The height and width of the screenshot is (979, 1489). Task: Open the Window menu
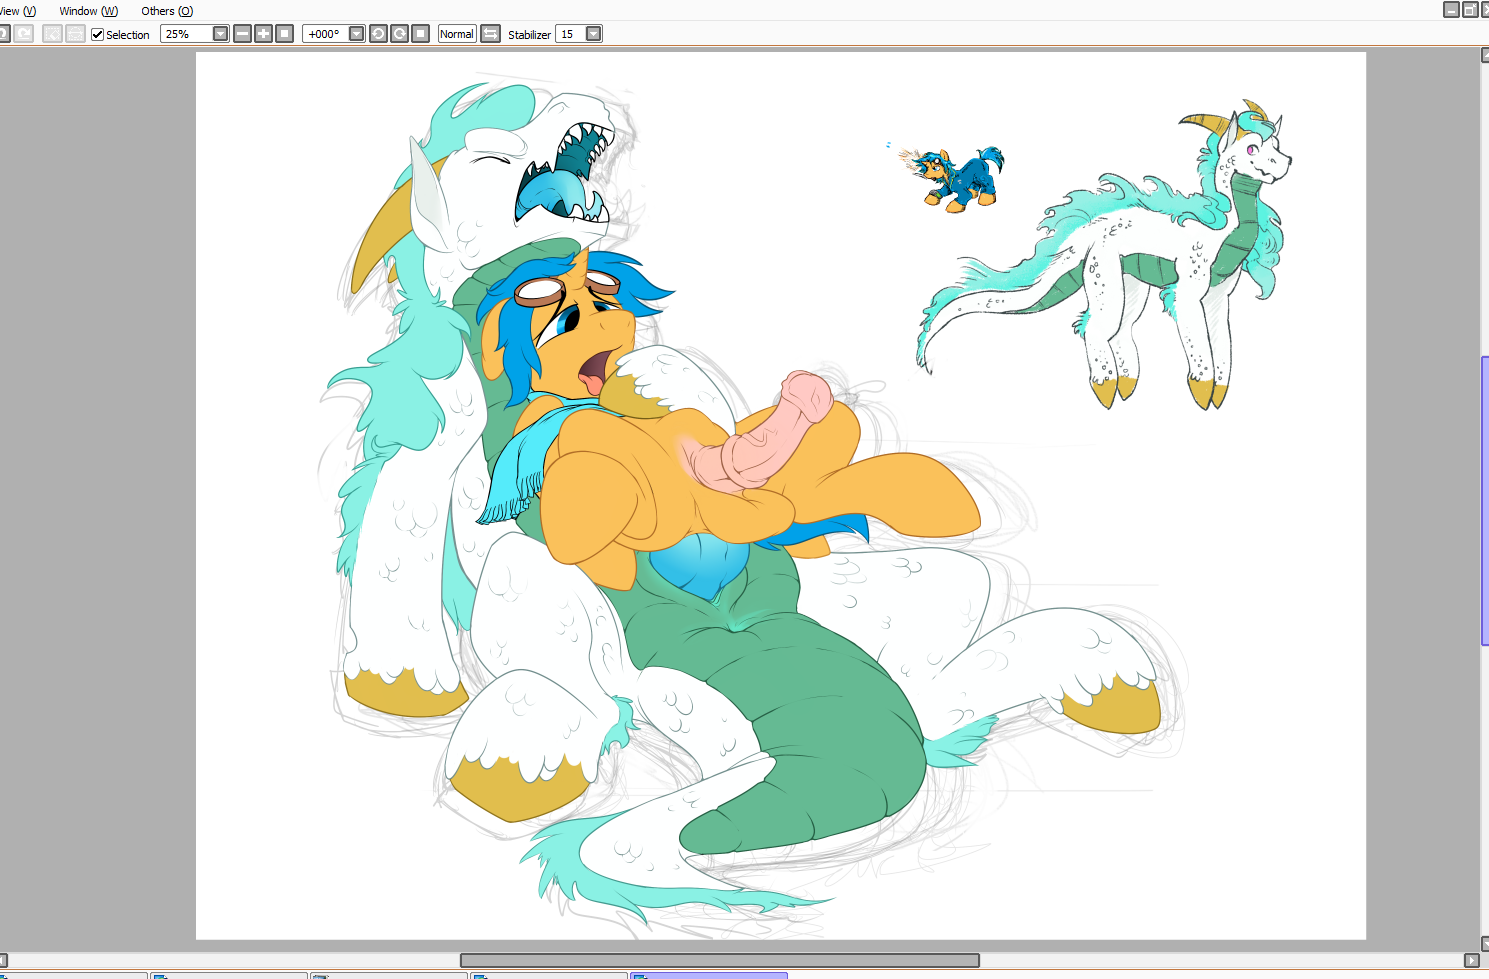point(88,11)
